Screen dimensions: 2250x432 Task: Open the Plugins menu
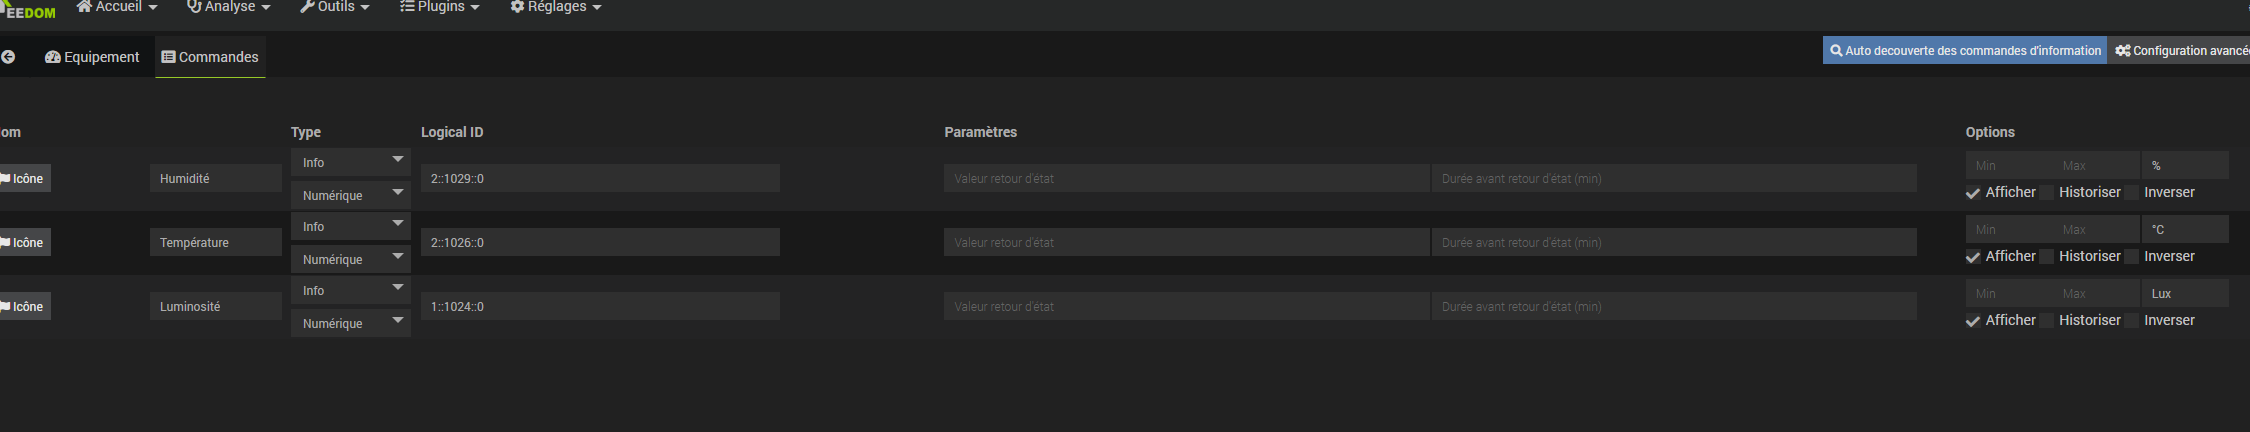[440, 7]
